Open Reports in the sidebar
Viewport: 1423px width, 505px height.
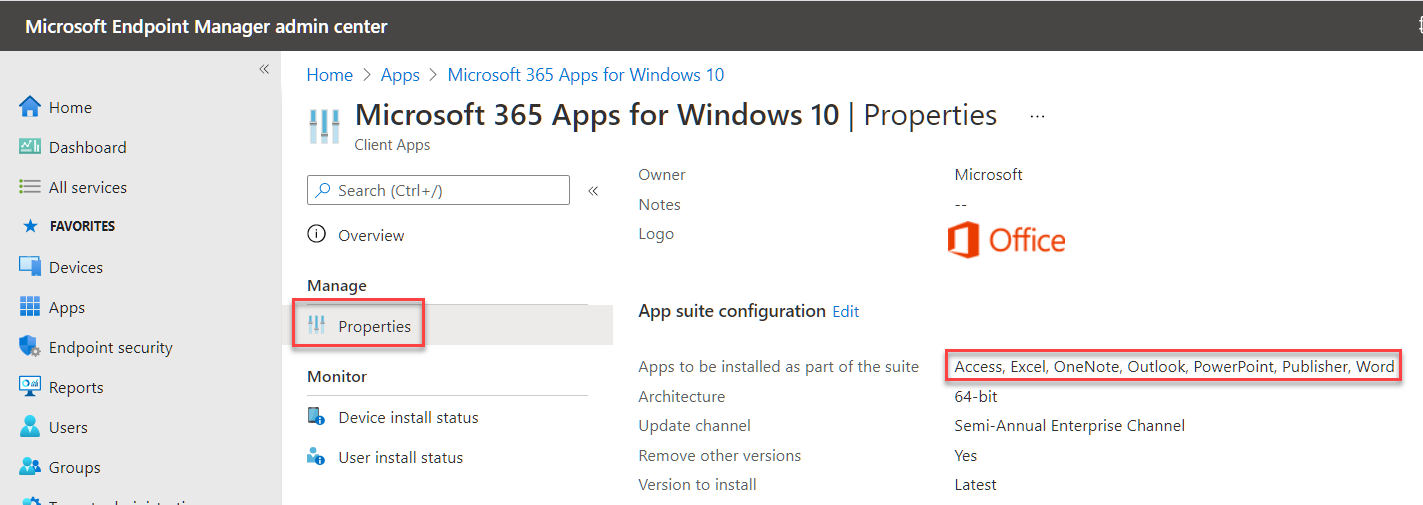point(76,387)
